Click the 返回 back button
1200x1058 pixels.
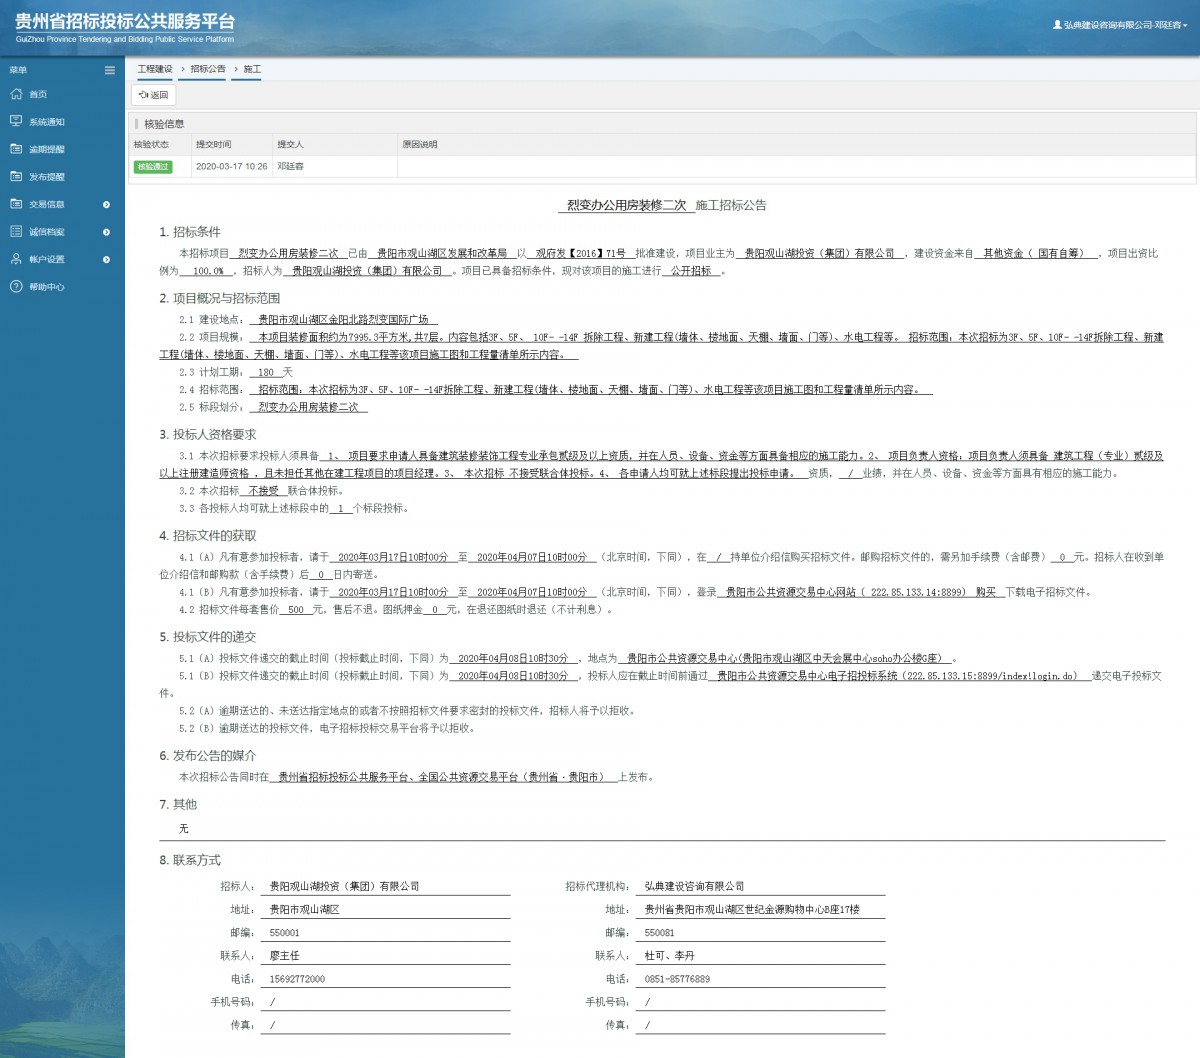coord(154,95)
